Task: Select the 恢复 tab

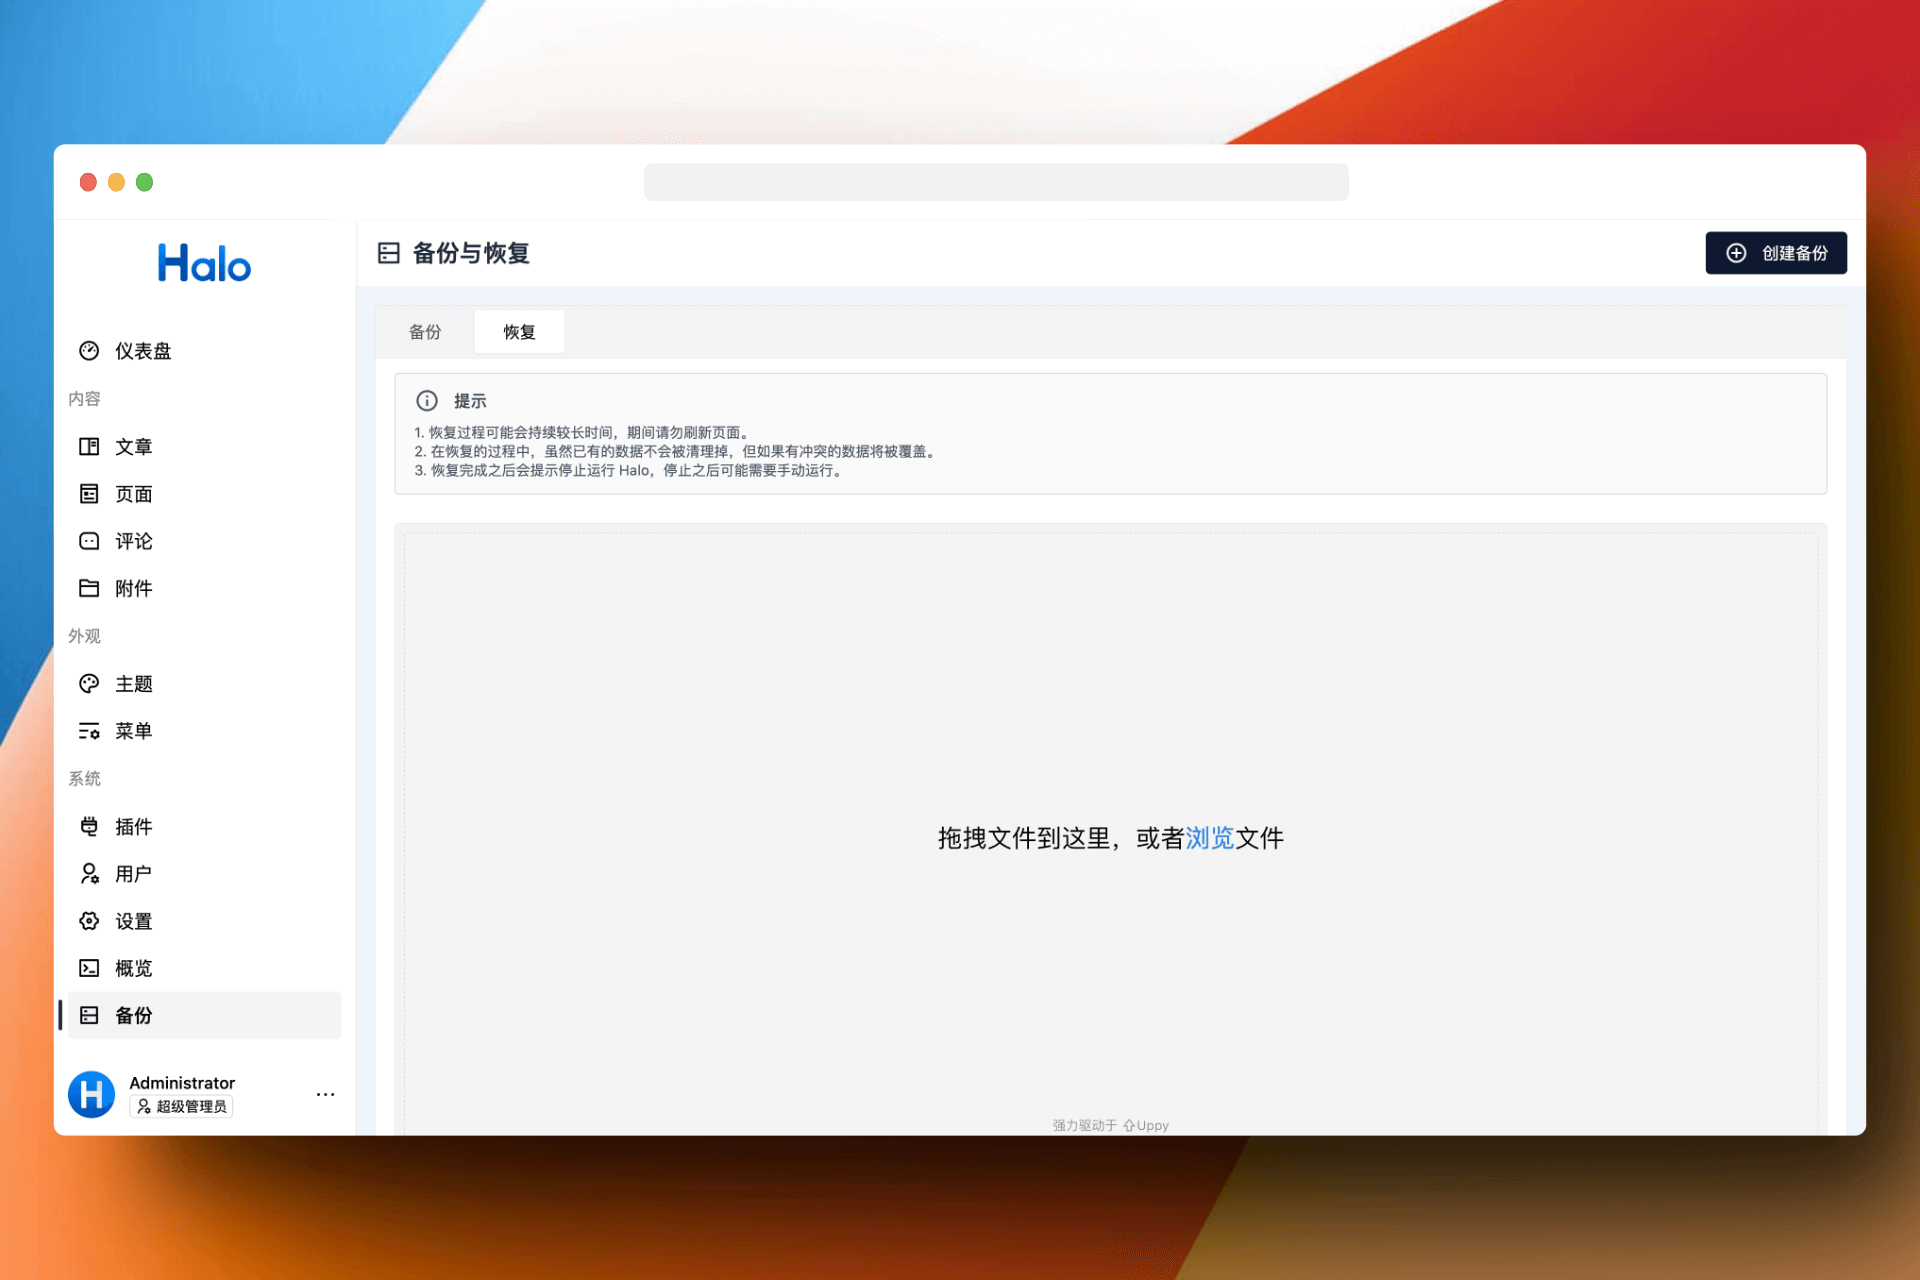Action: click(x=519, y=332)
